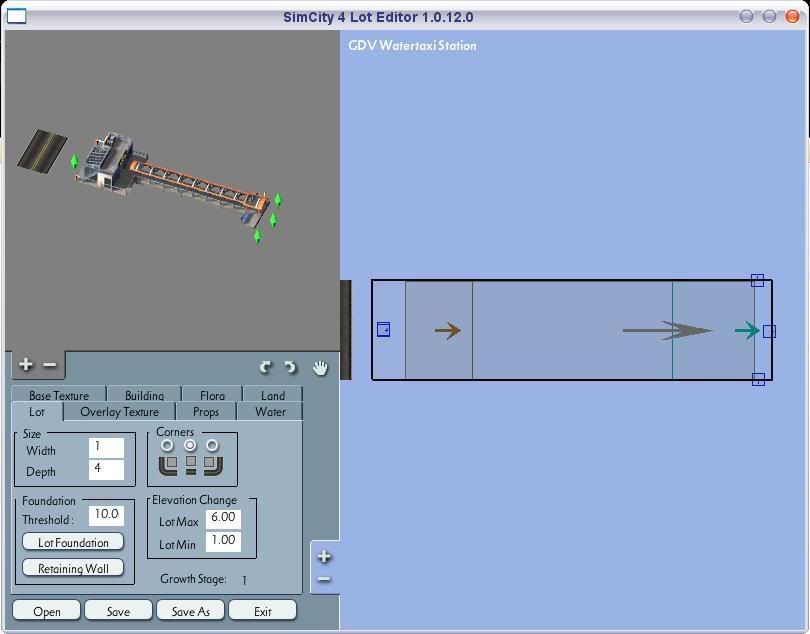The image size is (810, 634).
Task: Click 'GDV Watertaxi Station' title text
Action: tap(412, 45)
